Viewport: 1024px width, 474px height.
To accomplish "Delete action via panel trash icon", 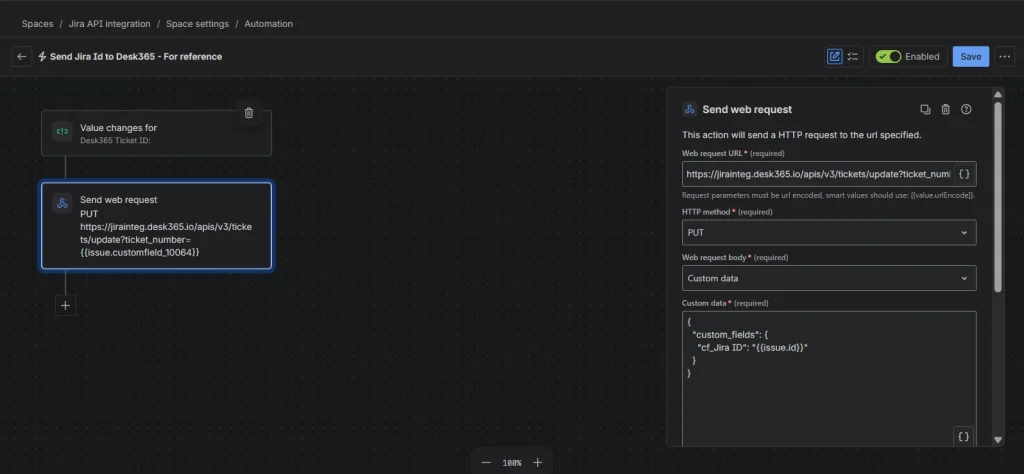I will 946,110.
